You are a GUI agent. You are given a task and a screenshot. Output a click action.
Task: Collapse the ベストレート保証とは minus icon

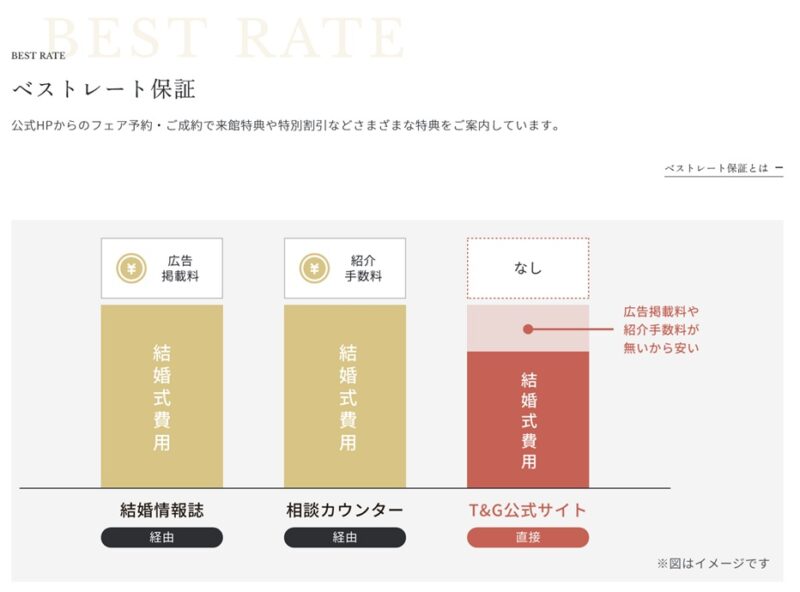[779, 168]
